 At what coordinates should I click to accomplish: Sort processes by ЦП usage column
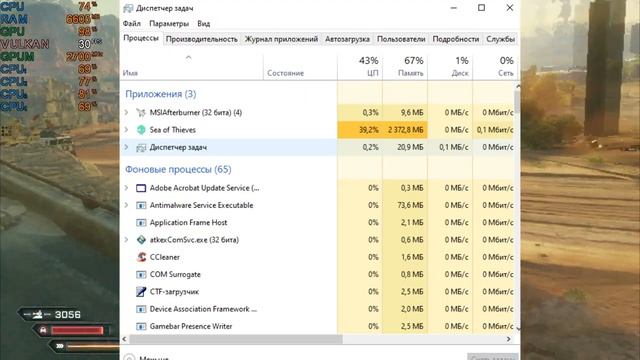pos(360,67)
